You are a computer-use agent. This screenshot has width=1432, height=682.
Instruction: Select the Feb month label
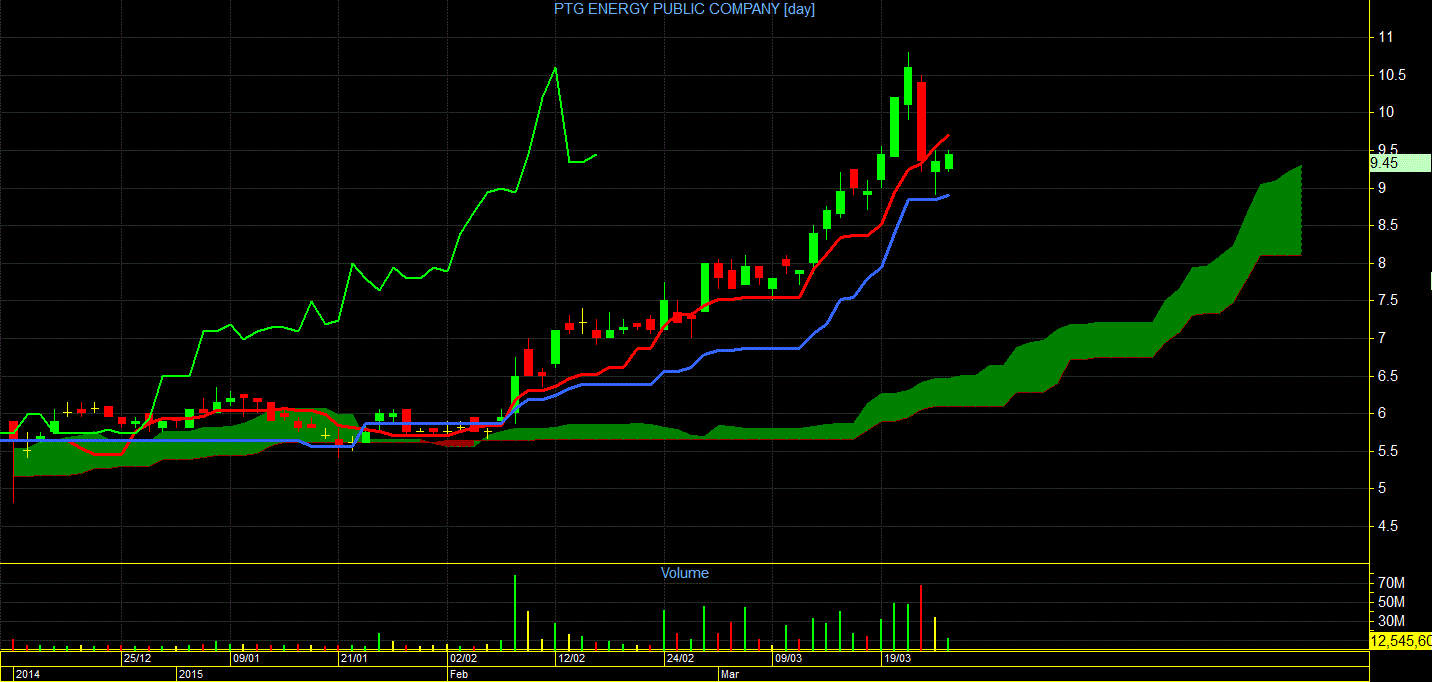459,675
